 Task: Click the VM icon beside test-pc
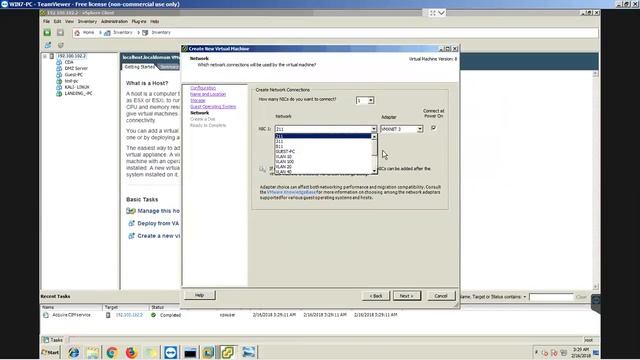(x=59, y=81)
